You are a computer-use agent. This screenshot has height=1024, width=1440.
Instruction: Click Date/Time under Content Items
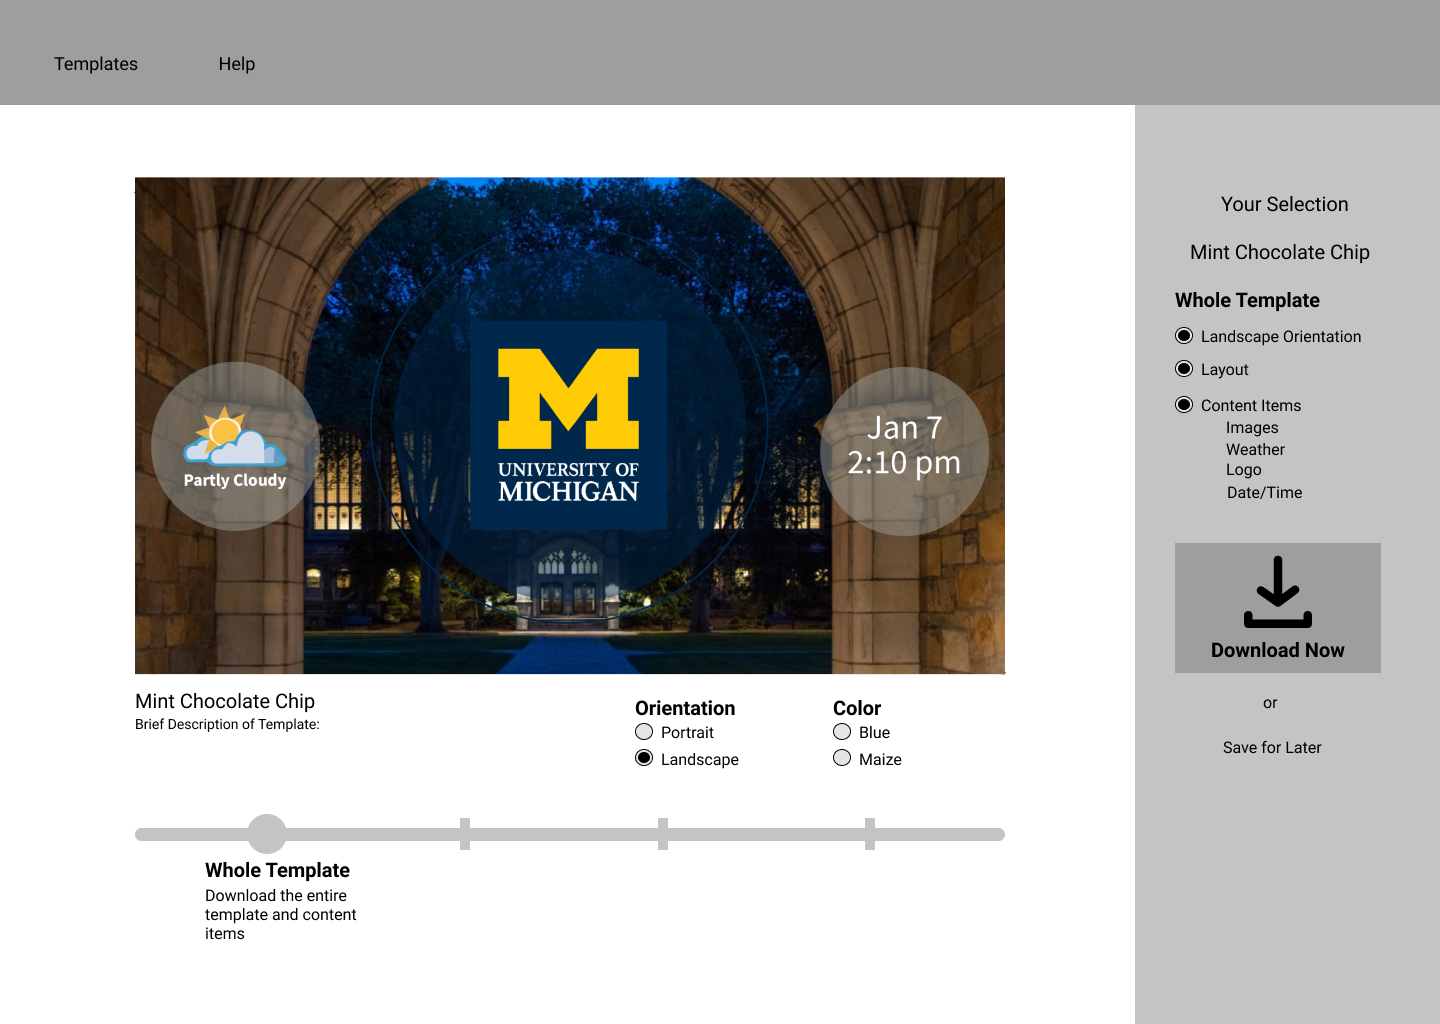click(1265, 492)
